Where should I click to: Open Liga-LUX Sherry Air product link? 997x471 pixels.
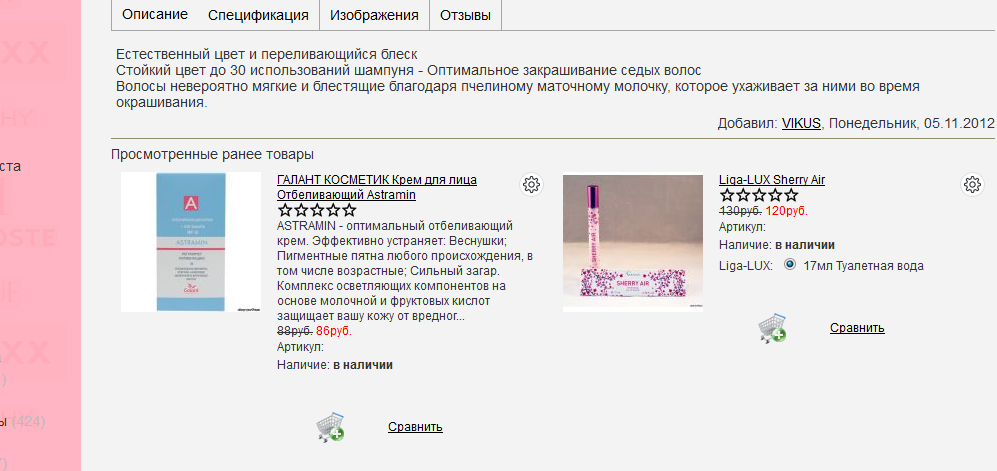(x=772, y=180)
